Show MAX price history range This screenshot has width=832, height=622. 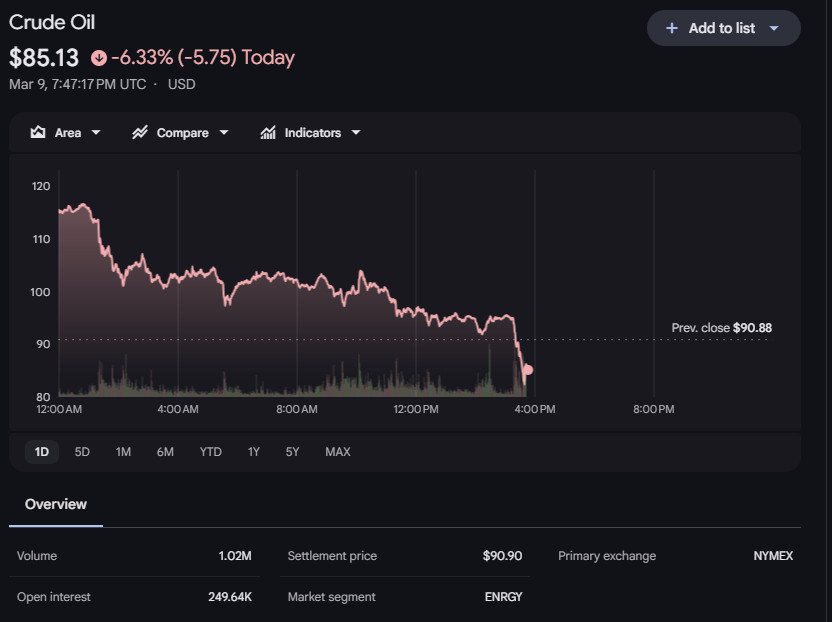(x=338, y=452)
